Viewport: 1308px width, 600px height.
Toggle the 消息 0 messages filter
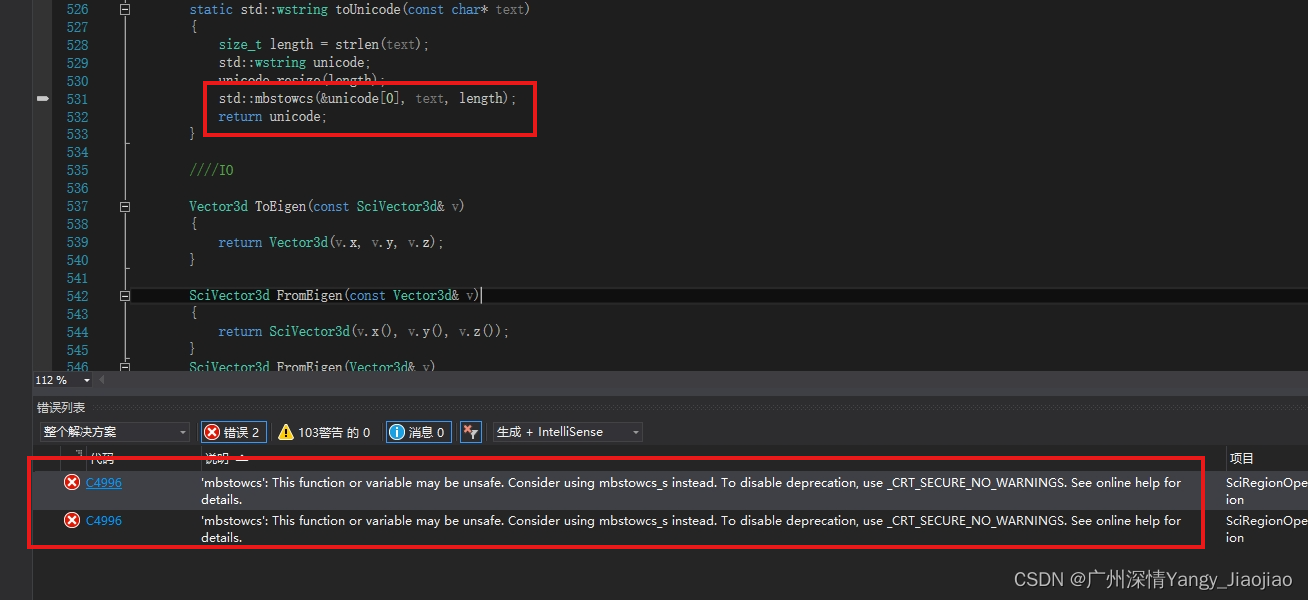tap(419, 432)
